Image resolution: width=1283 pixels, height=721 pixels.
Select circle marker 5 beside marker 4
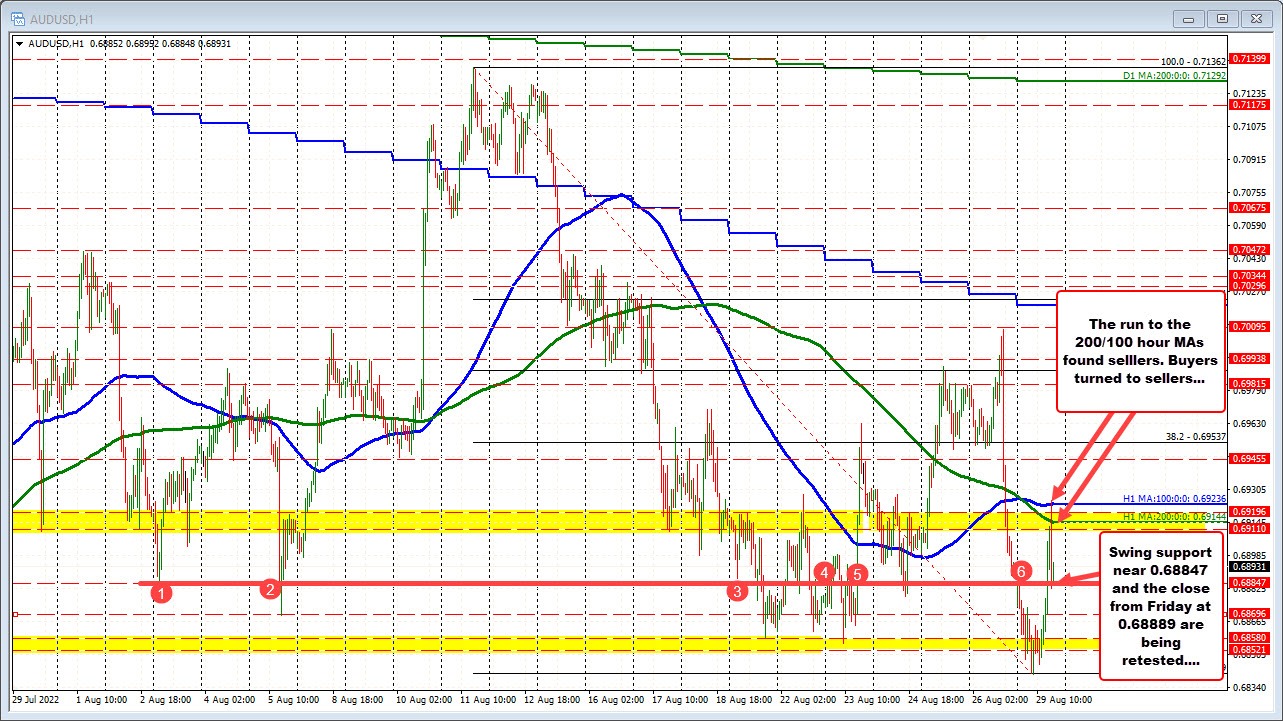click(x=856, y=574)
